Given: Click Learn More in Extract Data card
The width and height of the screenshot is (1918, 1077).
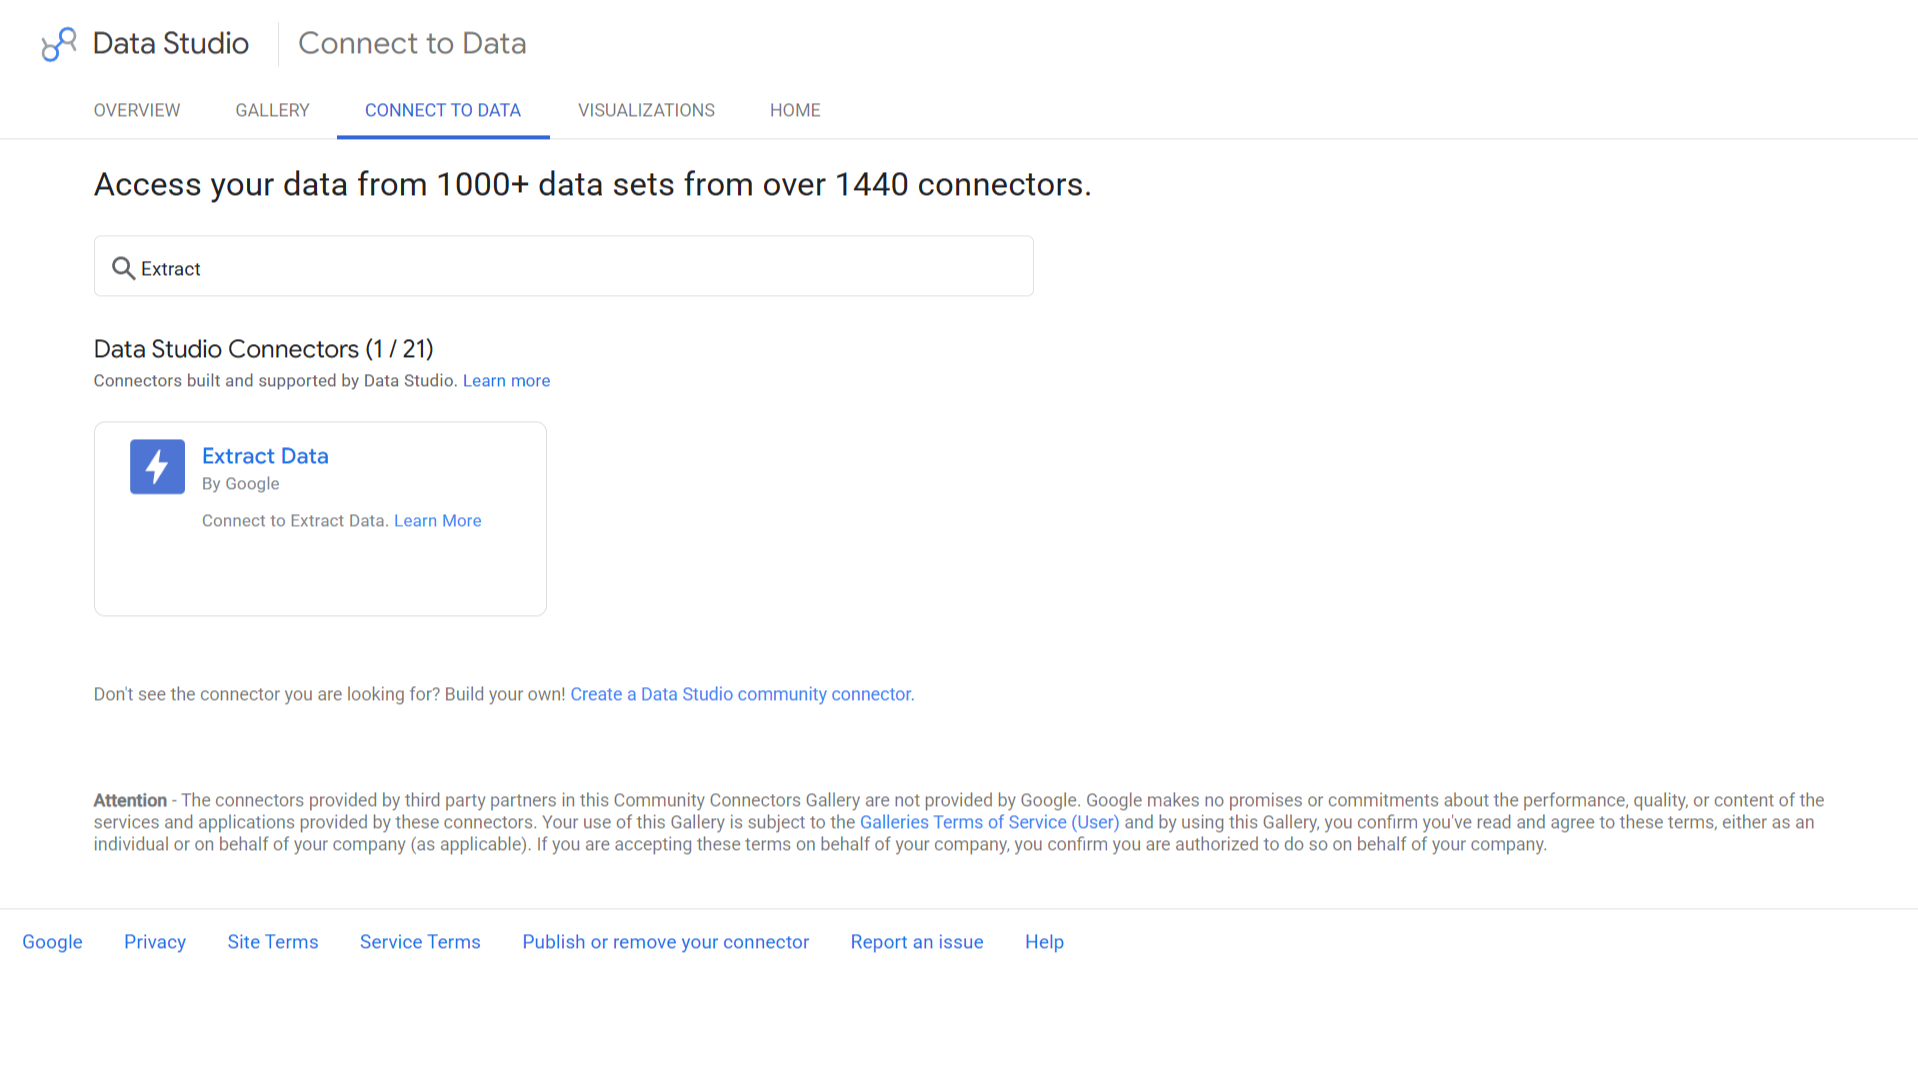Looking at the screenshot, I should [x=438, y=521].
